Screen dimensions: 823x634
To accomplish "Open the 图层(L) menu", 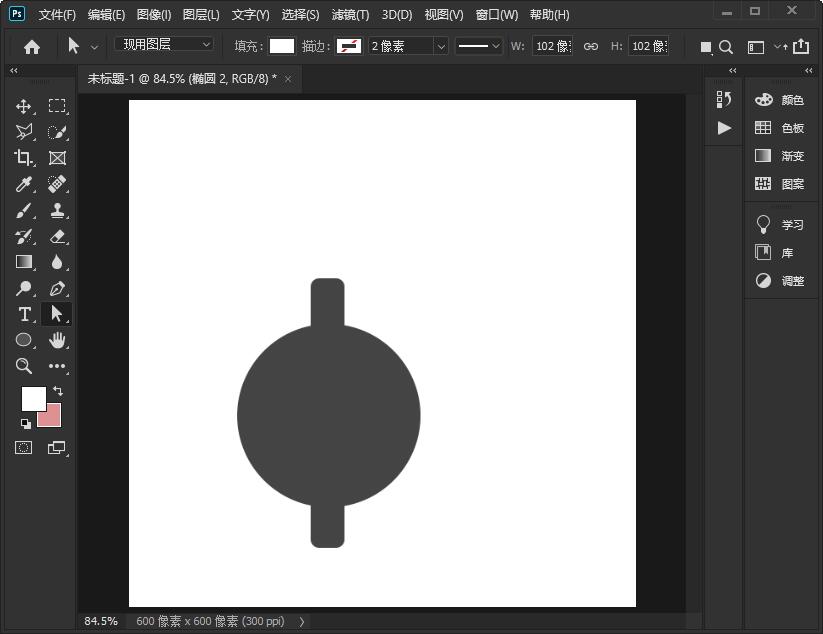I will coord(201,15).
